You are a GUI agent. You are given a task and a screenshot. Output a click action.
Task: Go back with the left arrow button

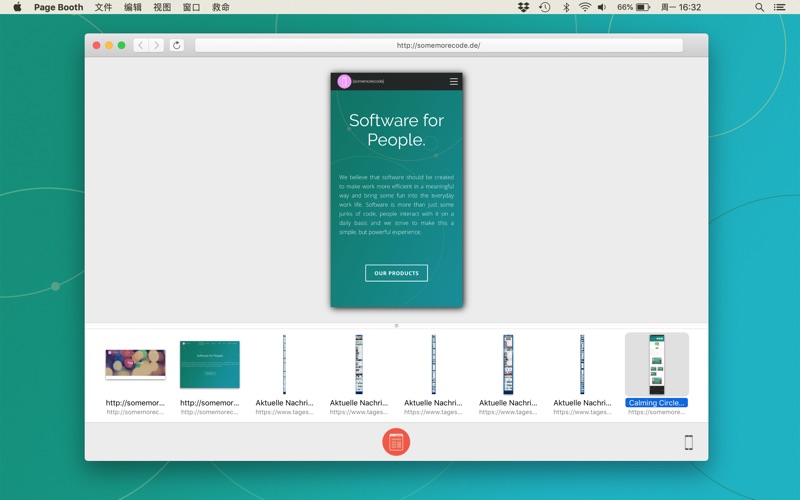pos(141,45)
